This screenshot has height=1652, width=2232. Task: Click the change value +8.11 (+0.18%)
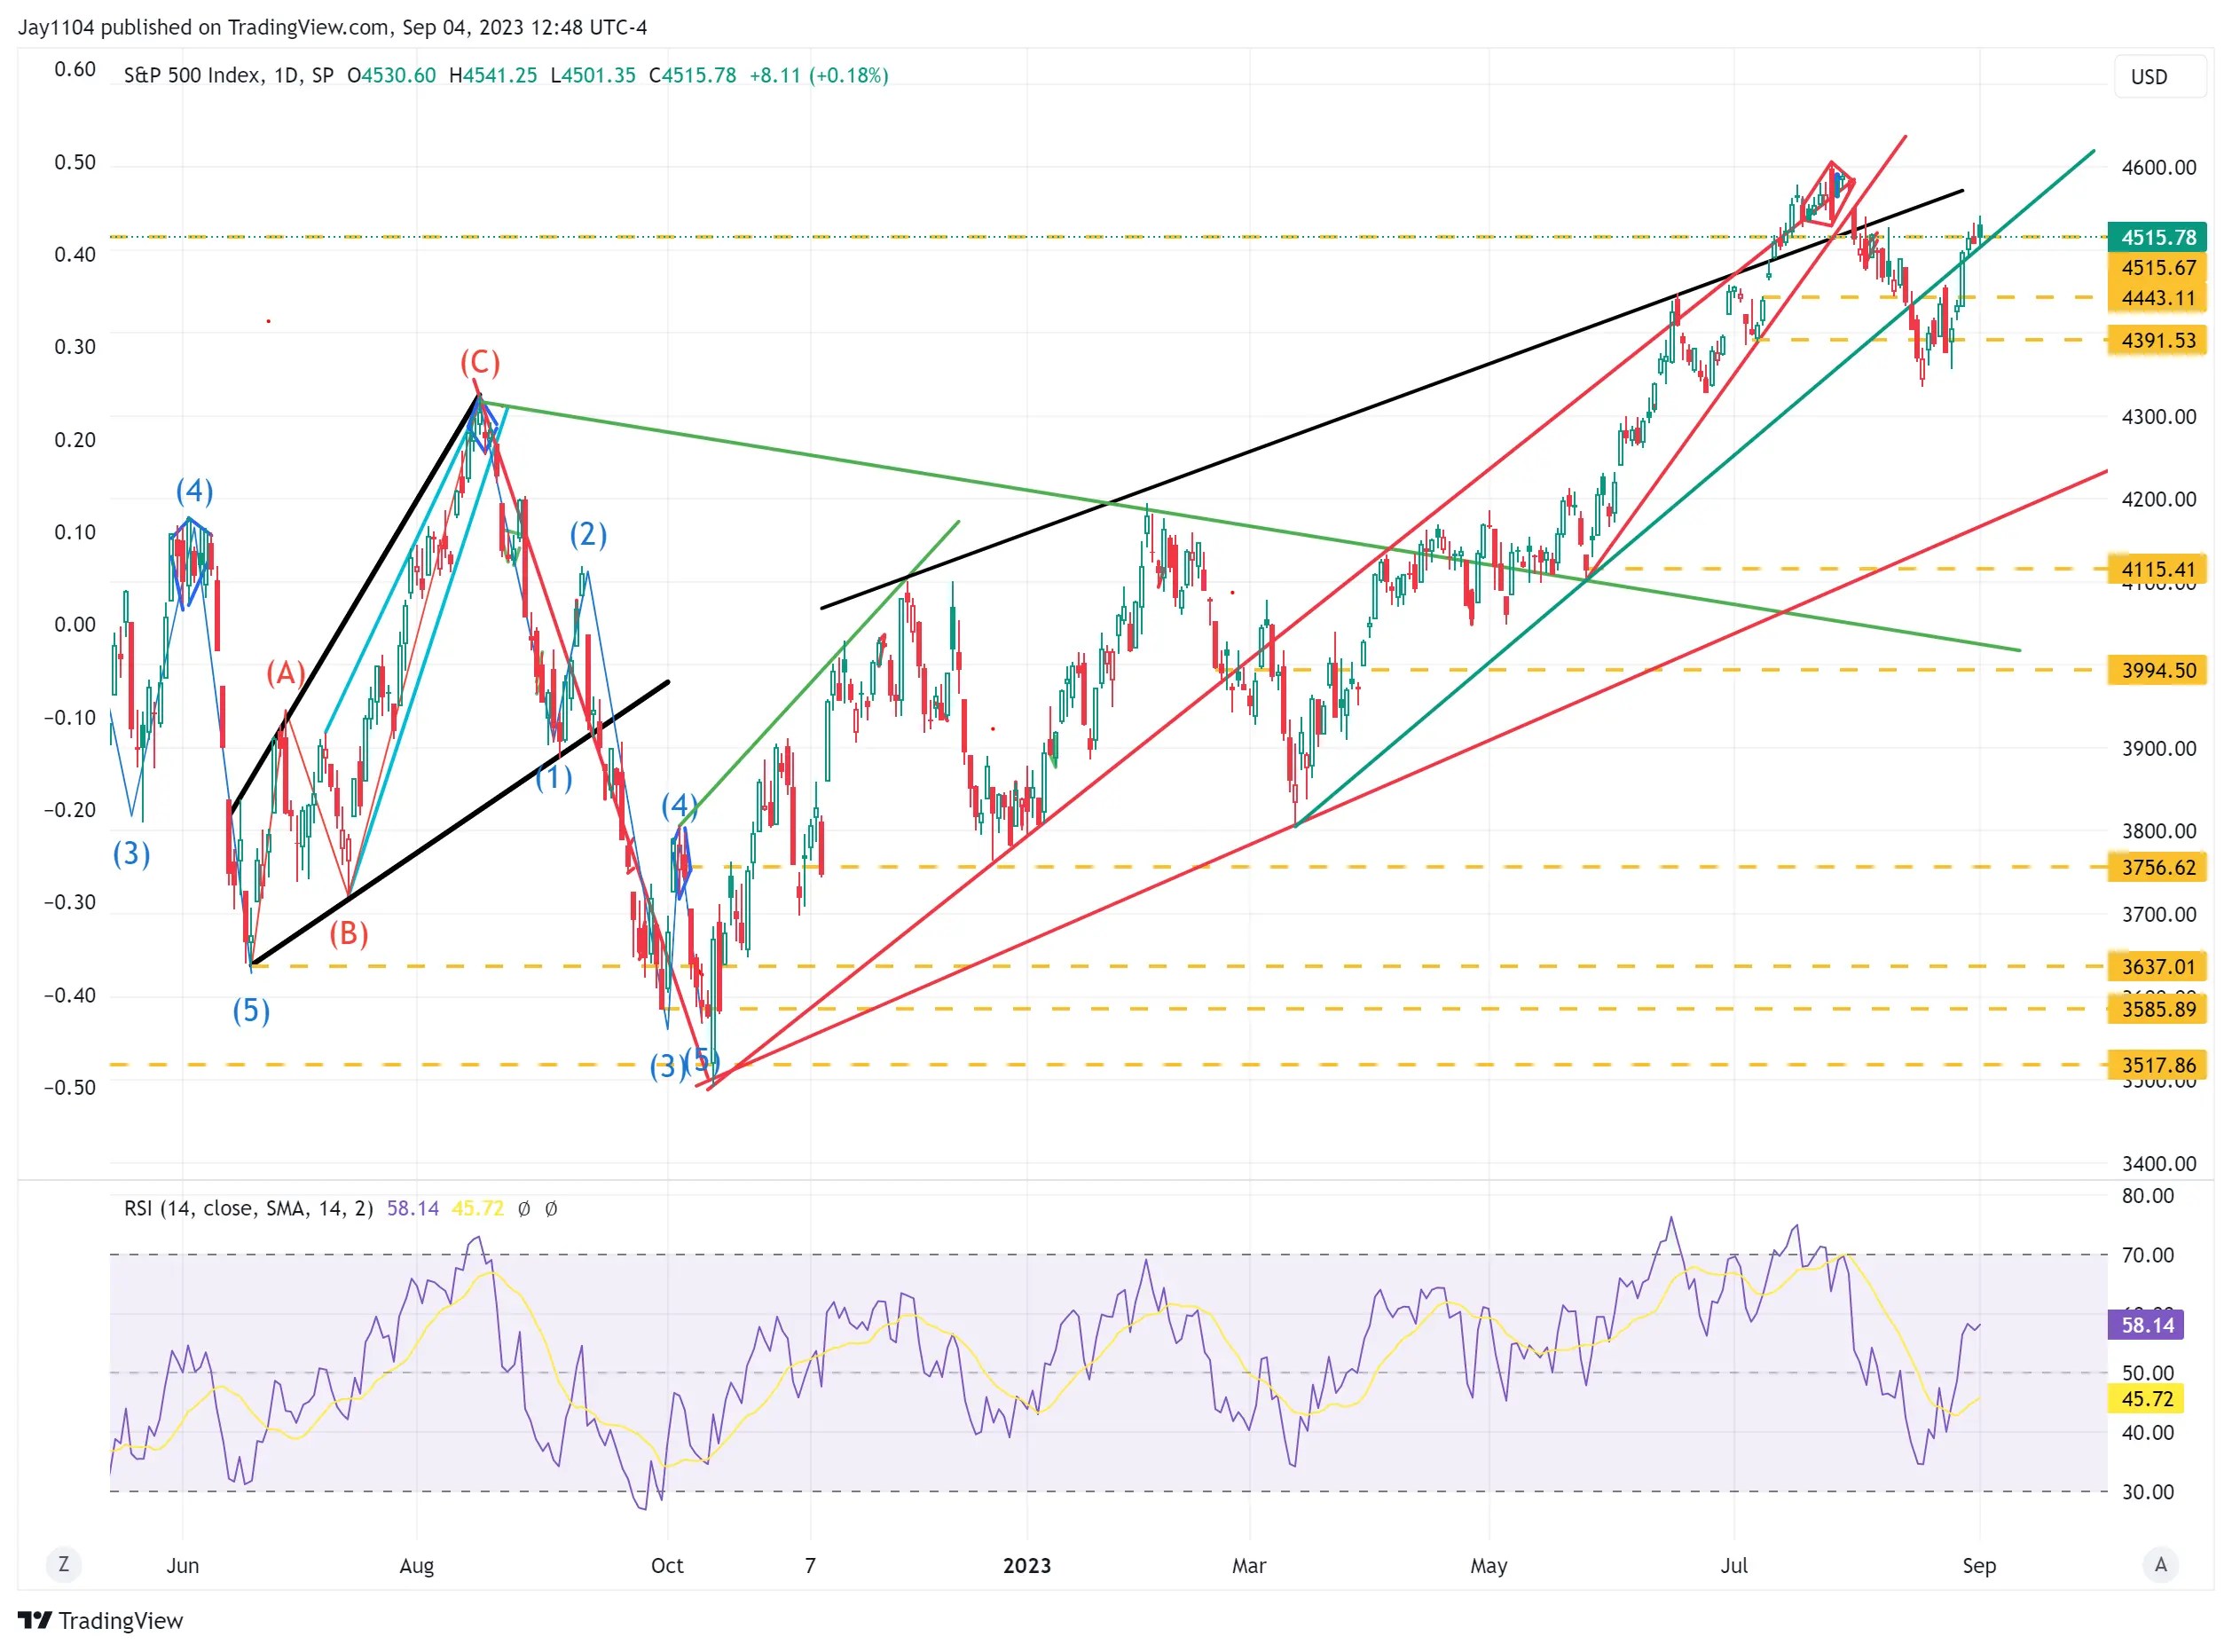818,76
